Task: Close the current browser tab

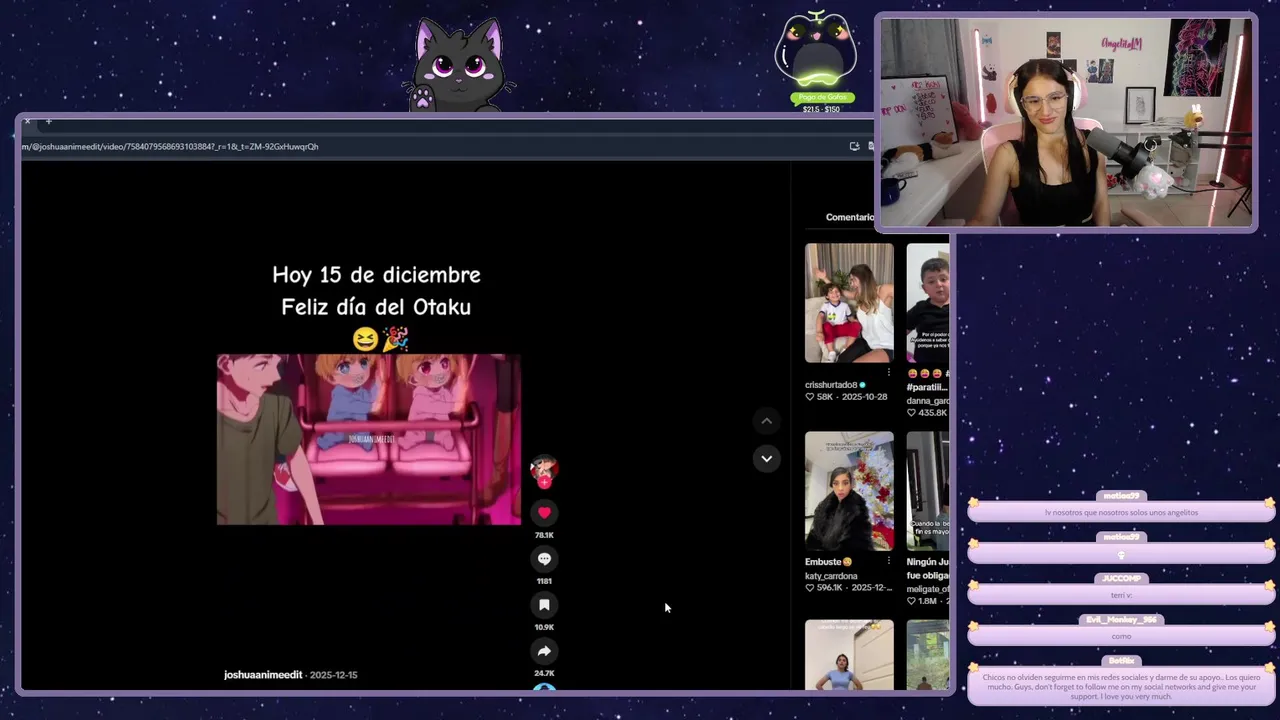Action: 27,121
